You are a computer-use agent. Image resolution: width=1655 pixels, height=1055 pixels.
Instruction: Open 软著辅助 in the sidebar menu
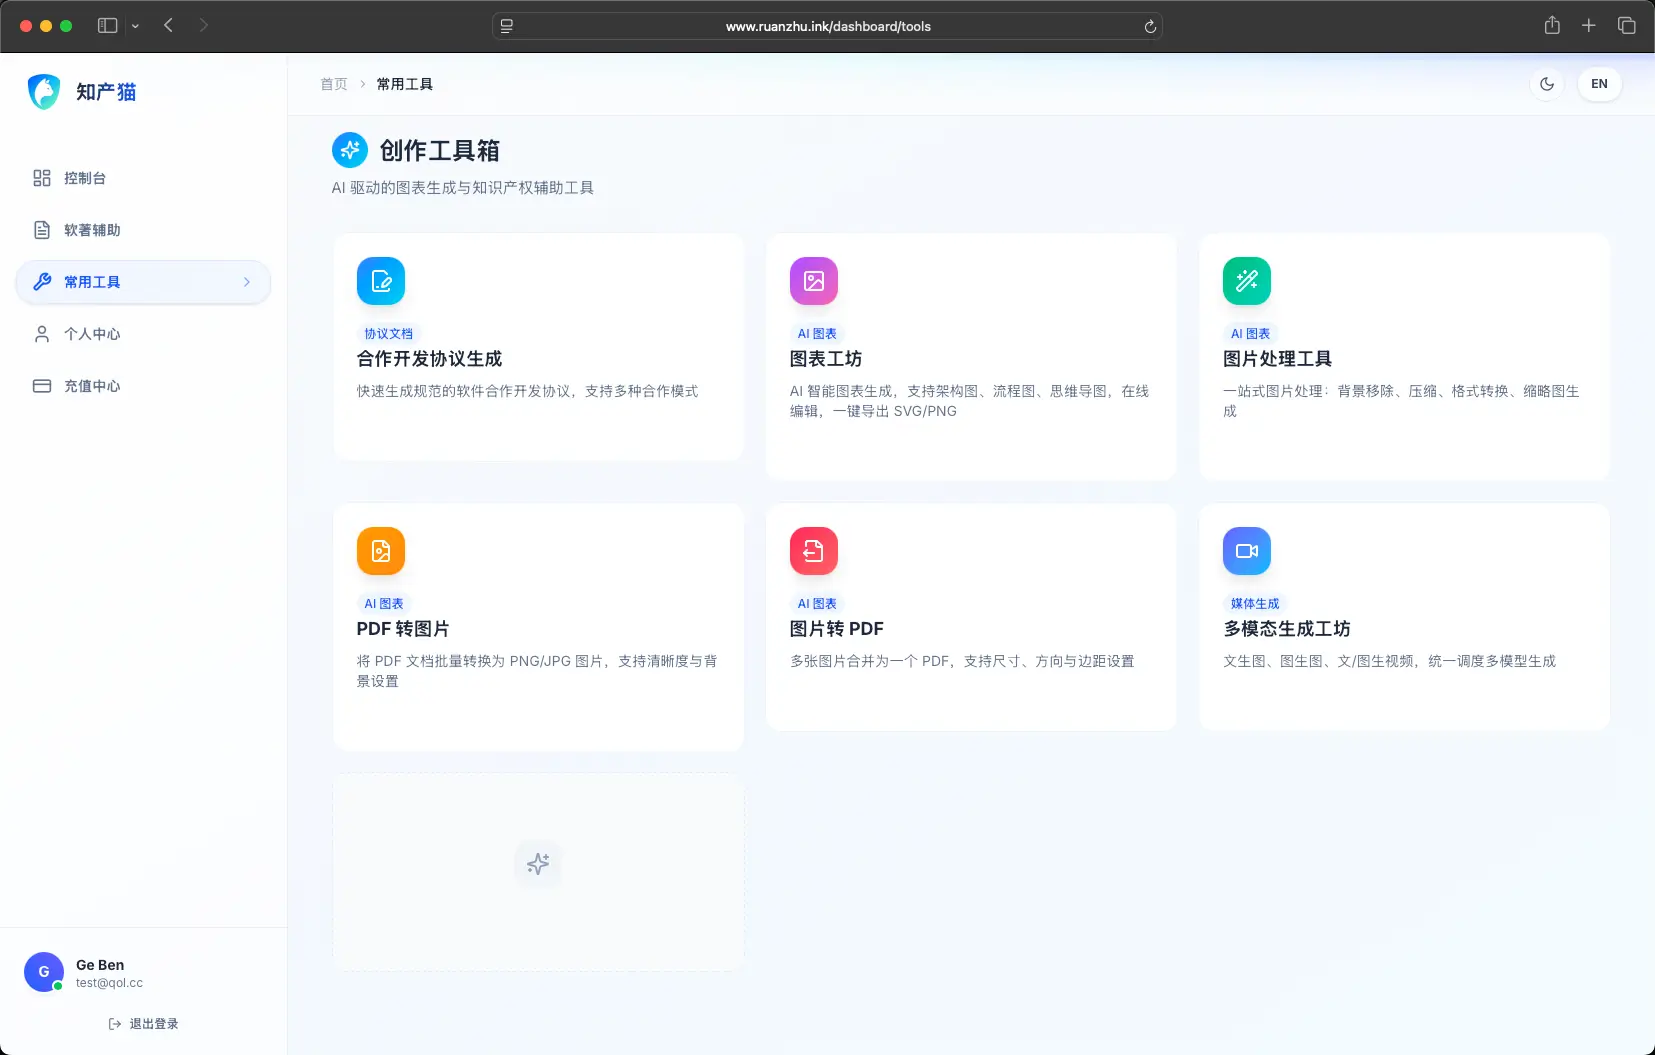pyautogui.click(x=92, y=230)
